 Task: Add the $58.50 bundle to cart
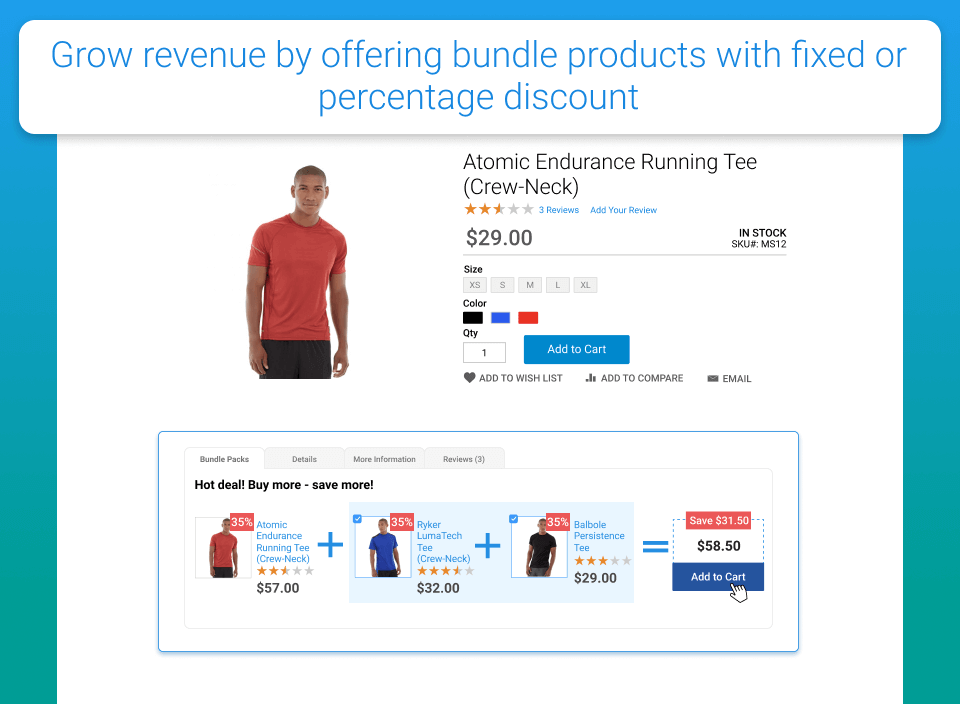(x=718, y=577)
